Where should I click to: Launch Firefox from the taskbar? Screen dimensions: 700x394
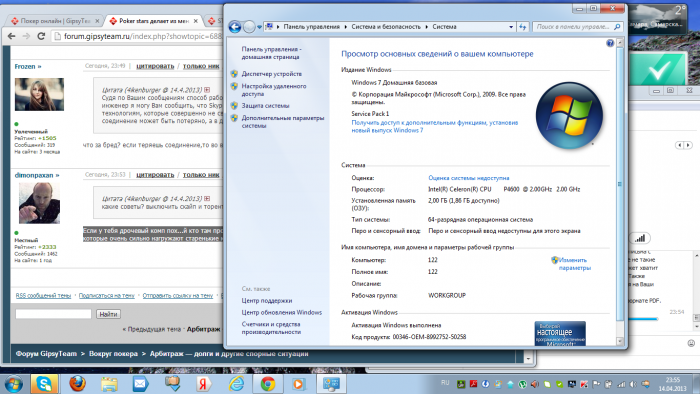pyautogui.click(x=77, y=384)
